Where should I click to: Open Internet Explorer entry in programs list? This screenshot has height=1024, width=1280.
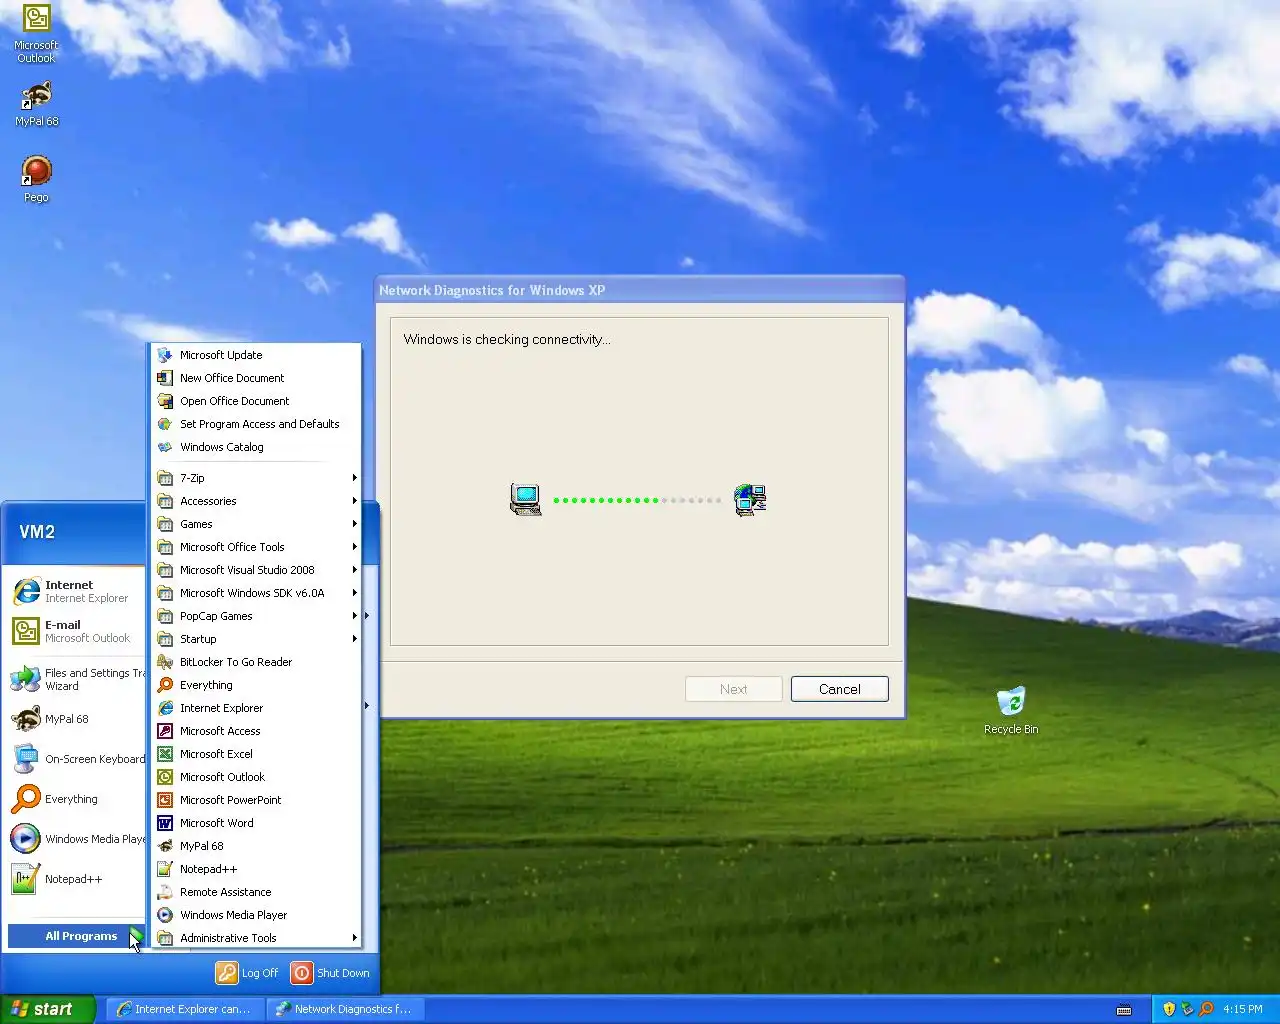point(256,708)
